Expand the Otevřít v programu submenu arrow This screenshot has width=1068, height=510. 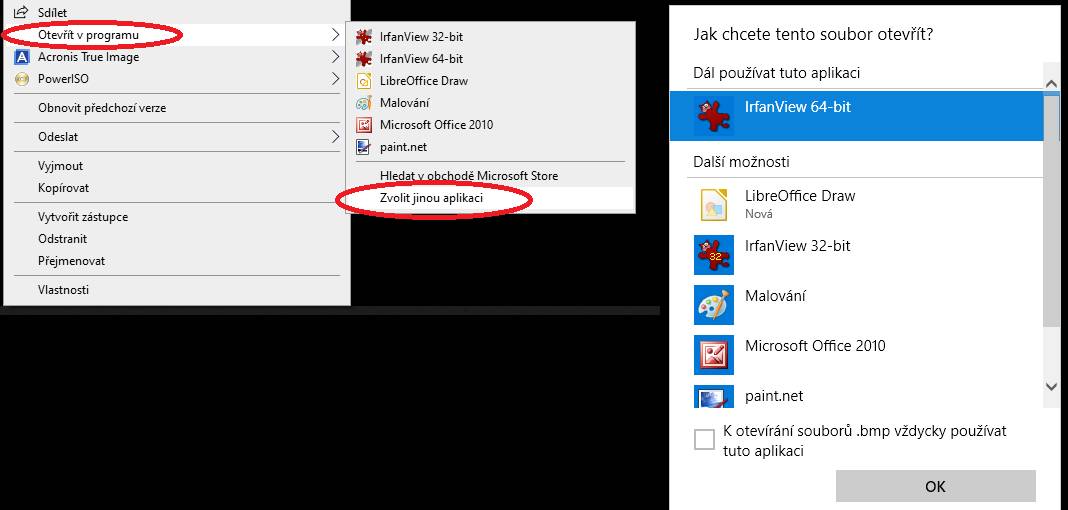(334, 34)
